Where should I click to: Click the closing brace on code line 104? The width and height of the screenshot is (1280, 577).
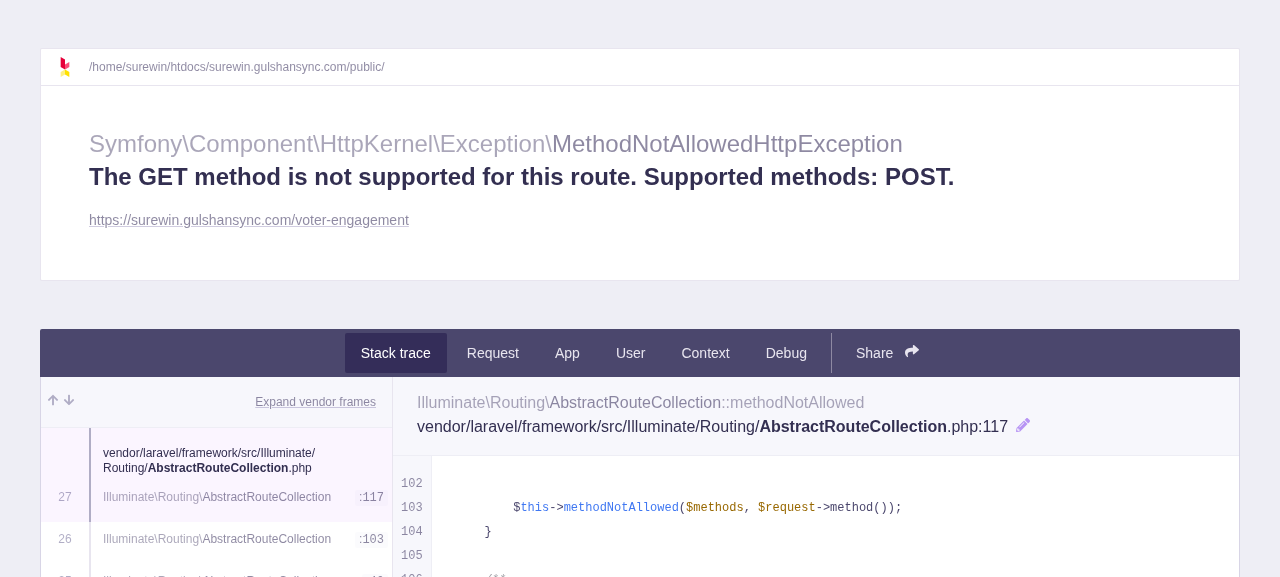click(488, 532)
